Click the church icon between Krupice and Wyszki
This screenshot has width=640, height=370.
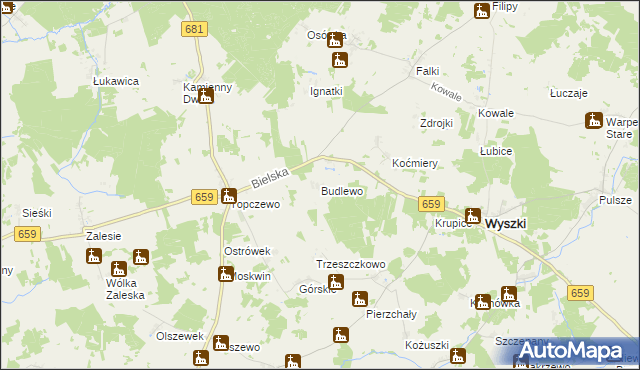tap(473, 216)
